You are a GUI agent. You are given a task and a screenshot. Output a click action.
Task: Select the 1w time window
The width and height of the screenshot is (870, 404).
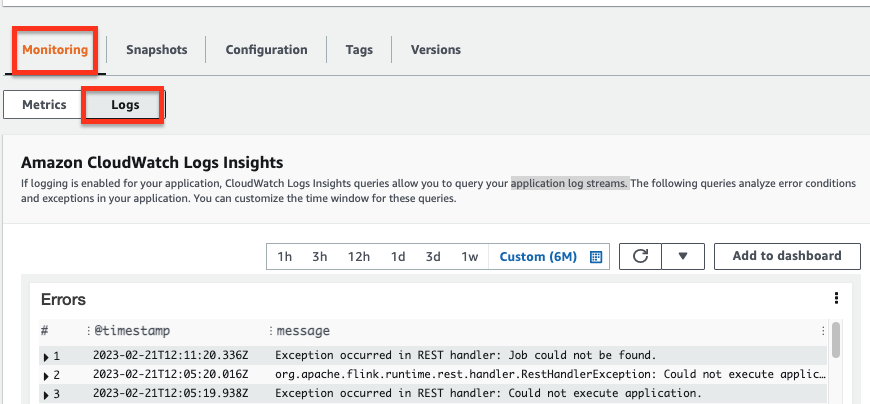tap(469, 257)
